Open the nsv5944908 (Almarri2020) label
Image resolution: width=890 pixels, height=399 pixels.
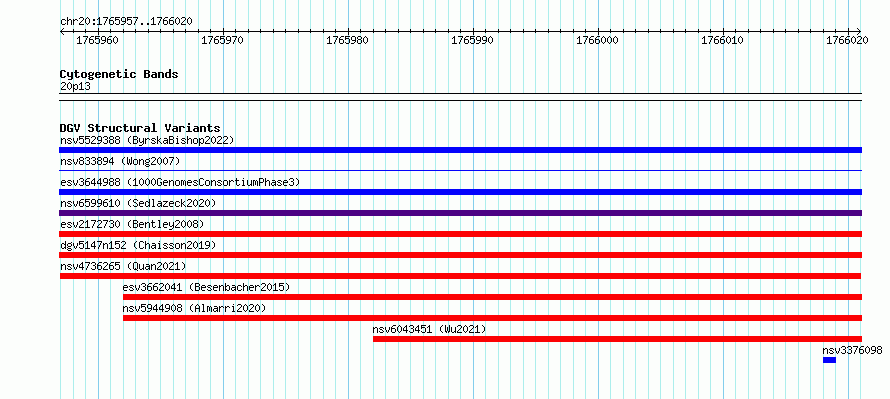(194, 308)
